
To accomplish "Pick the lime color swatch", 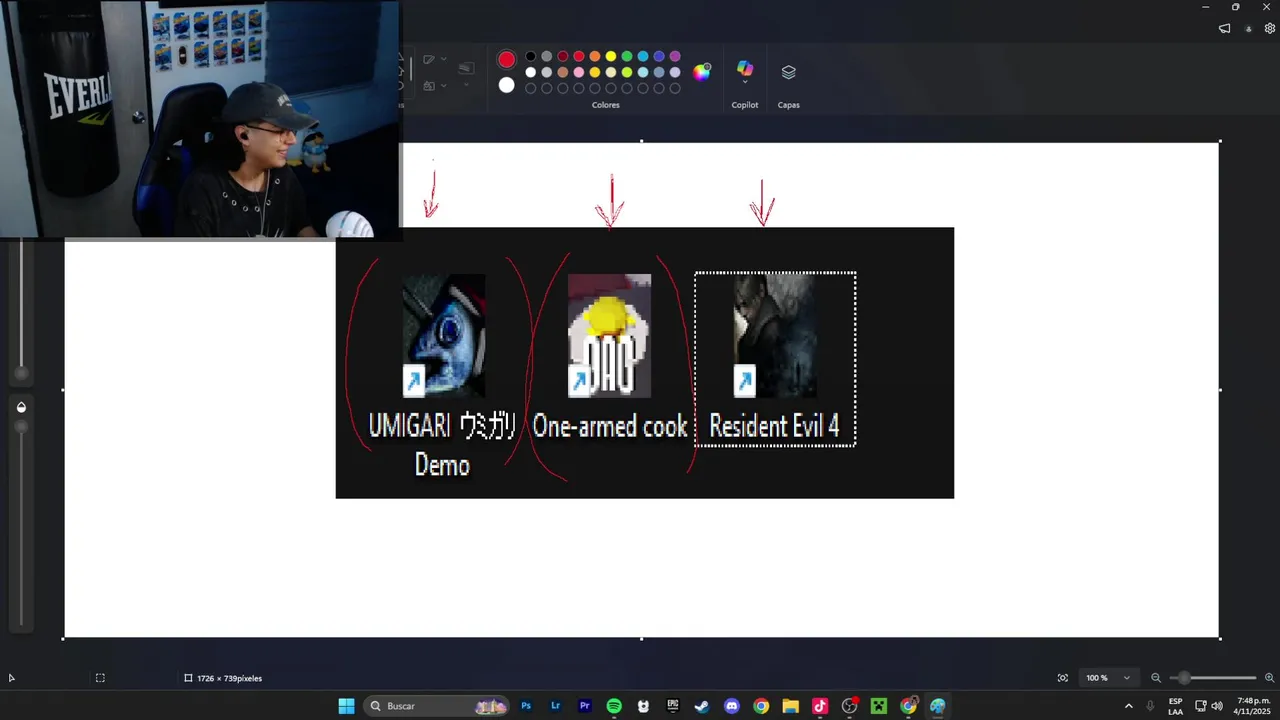I will click(627, 72).
